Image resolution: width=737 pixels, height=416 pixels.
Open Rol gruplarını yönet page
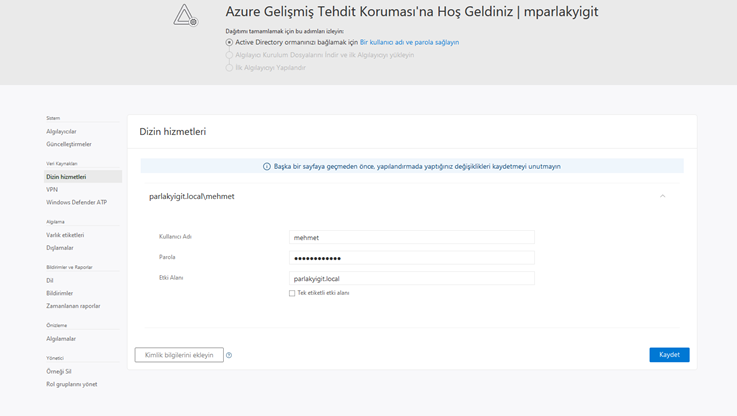pos(71,385)
